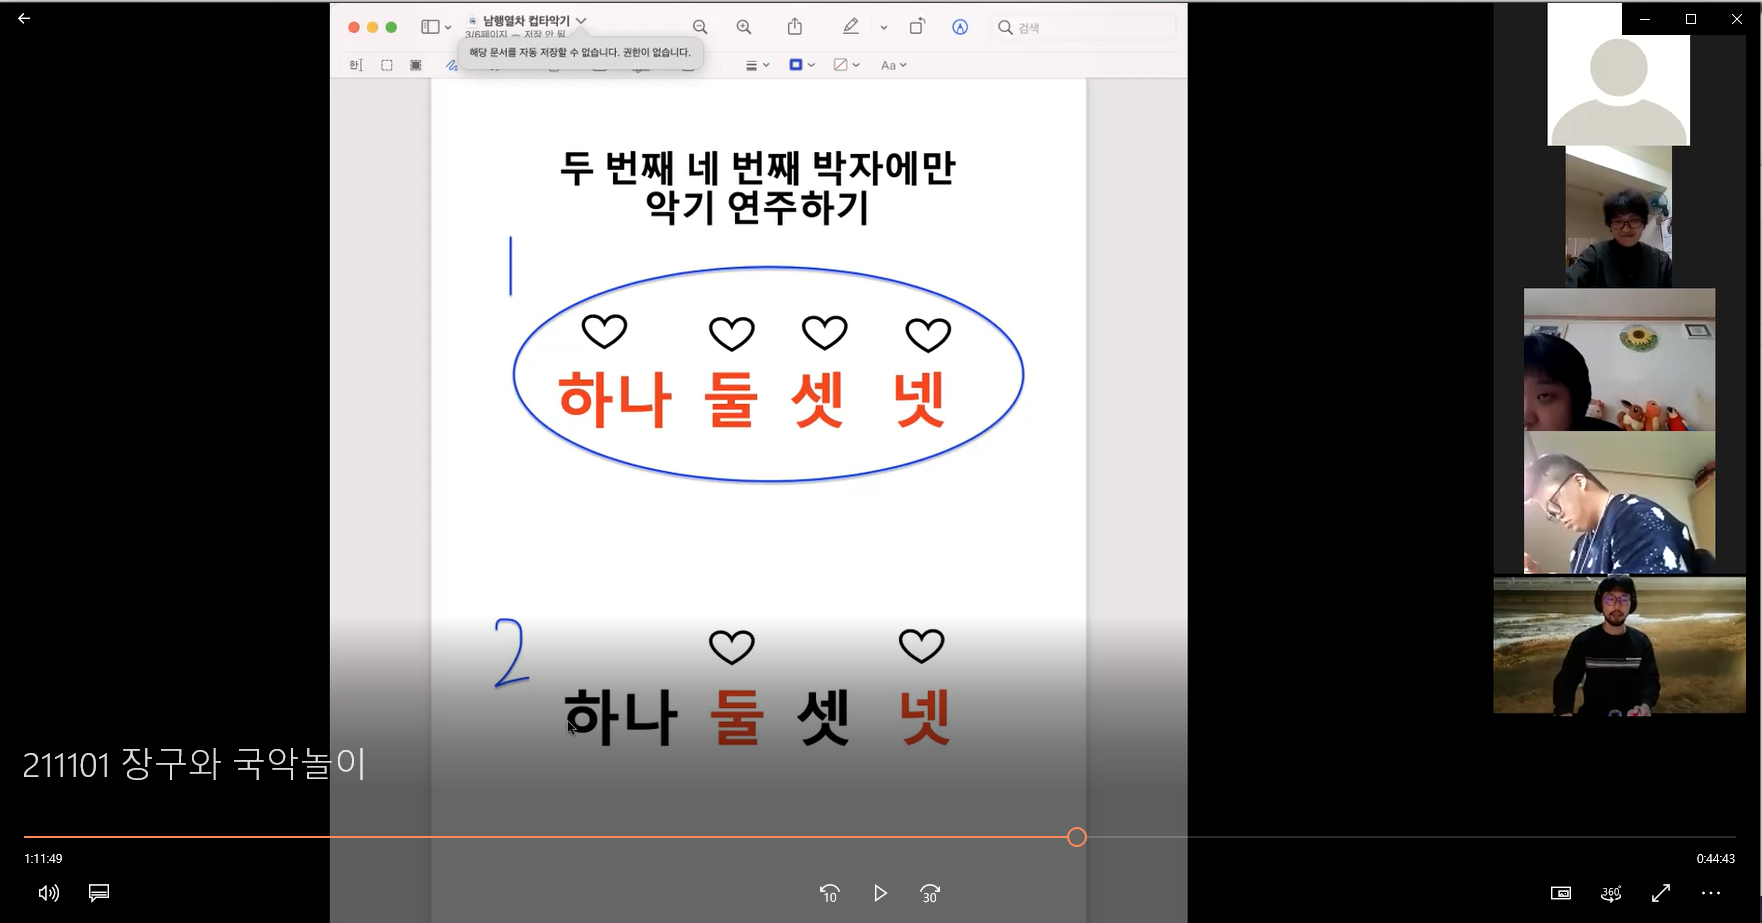The image size is (1762, 923).
Task: Click Preview's sidebar view button
Action: [x=430, y=27]
